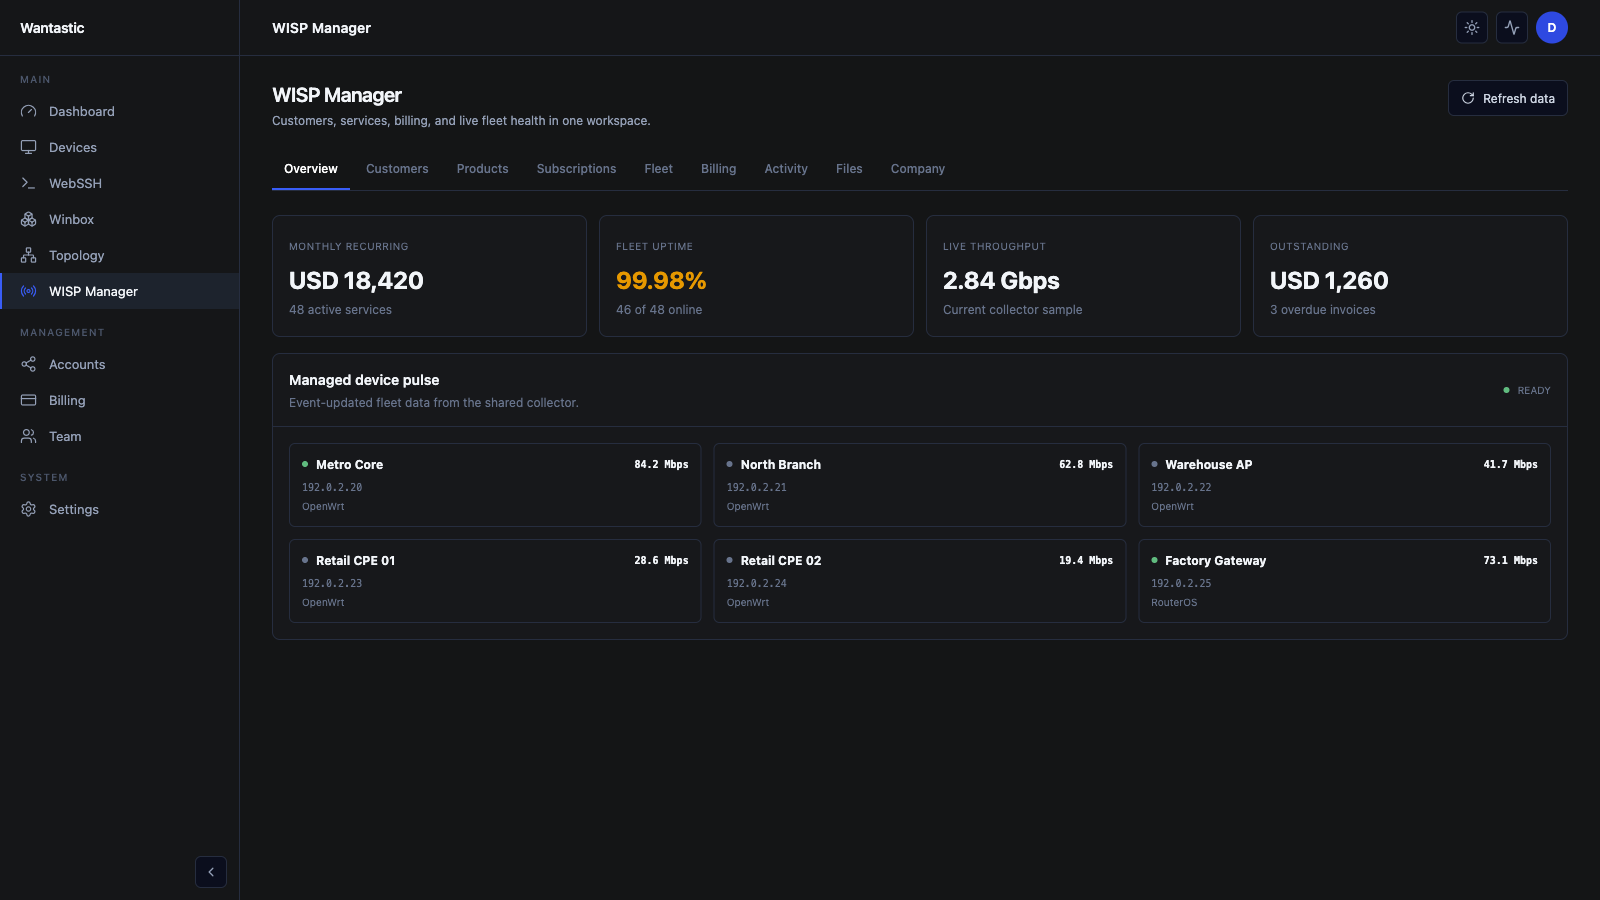Click the Wantastic brand name
This screenshot has height=900, width=1600.
tap(52, 28)
